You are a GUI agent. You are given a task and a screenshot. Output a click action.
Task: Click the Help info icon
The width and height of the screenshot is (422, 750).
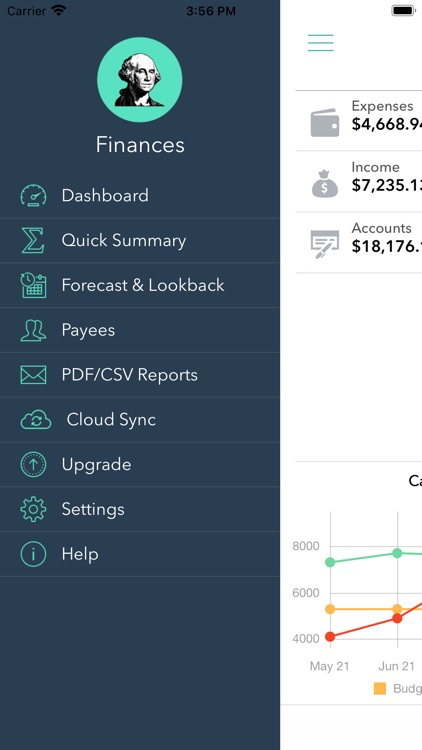pos(33,554)
